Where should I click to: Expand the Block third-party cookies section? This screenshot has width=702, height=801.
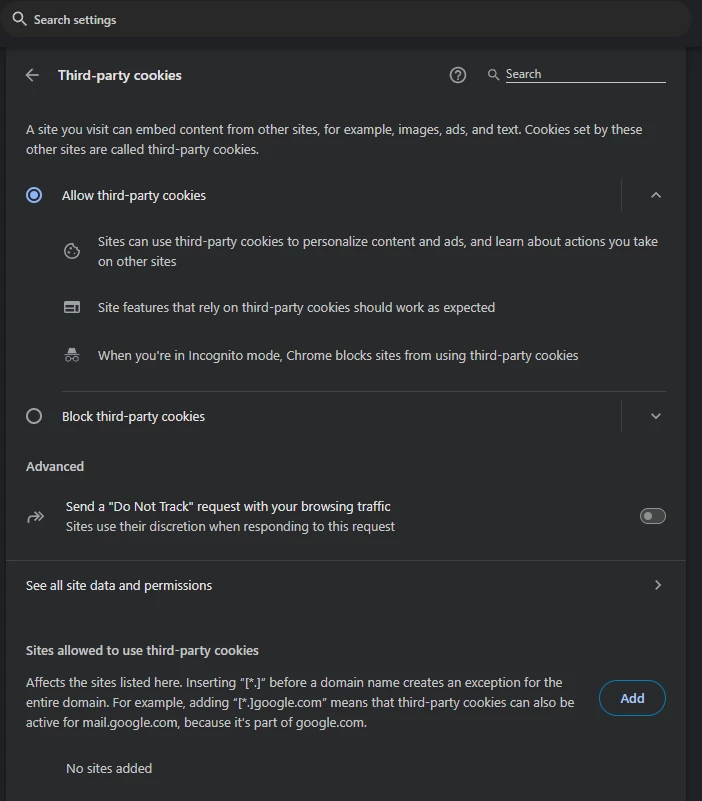[x=656, y=416]
